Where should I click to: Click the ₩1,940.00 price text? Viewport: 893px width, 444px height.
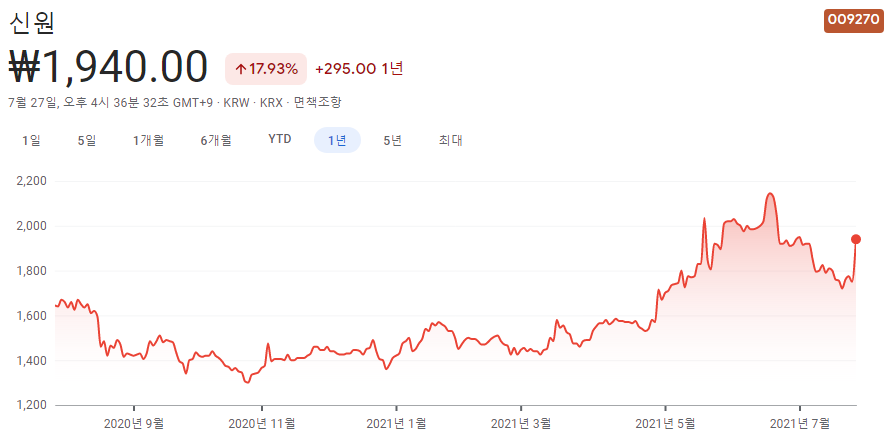tap(108, 67)
